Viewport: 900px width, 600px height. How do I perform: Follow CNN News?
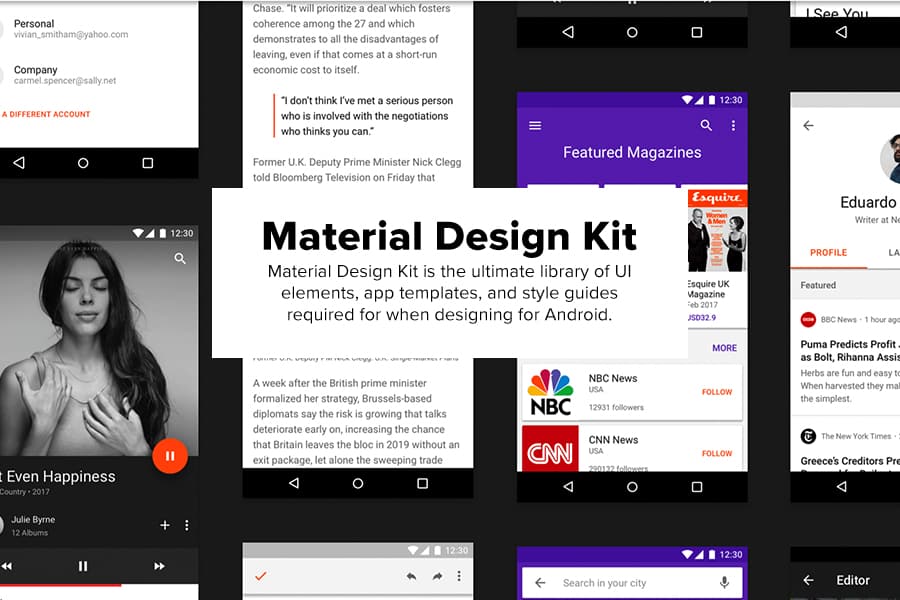pos(717,454)
